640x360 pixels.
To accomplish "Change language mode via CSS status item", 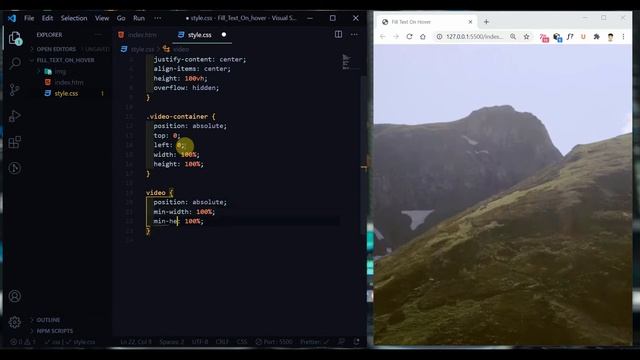I will pyautogui.click(x=242, y=342).
